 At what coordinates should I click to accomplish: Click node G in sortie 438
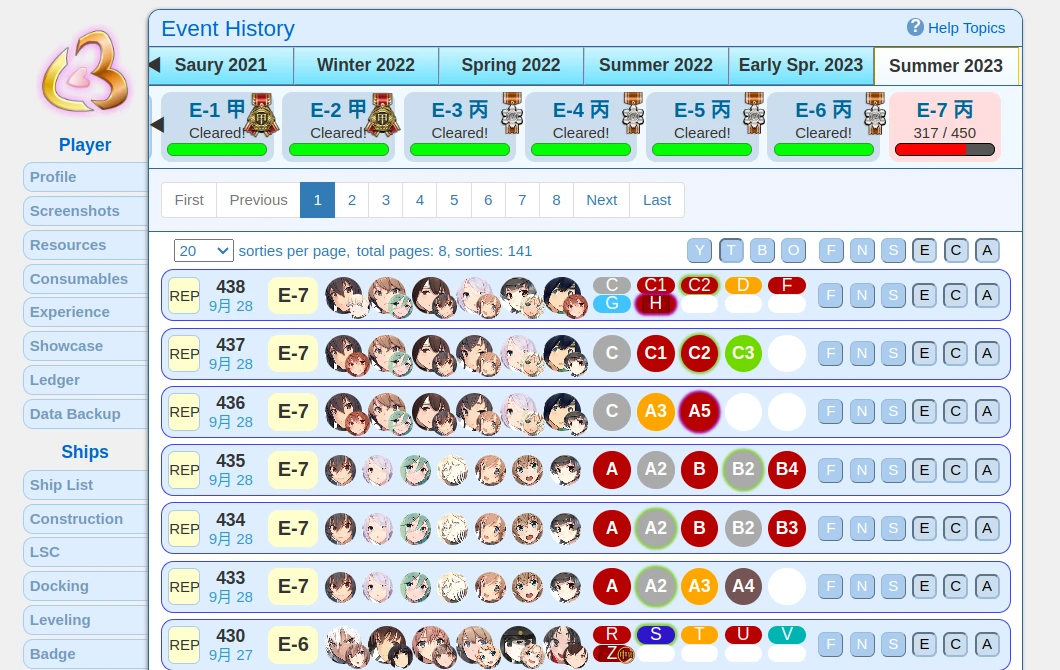pyautogui.click(x=612, y=304)
